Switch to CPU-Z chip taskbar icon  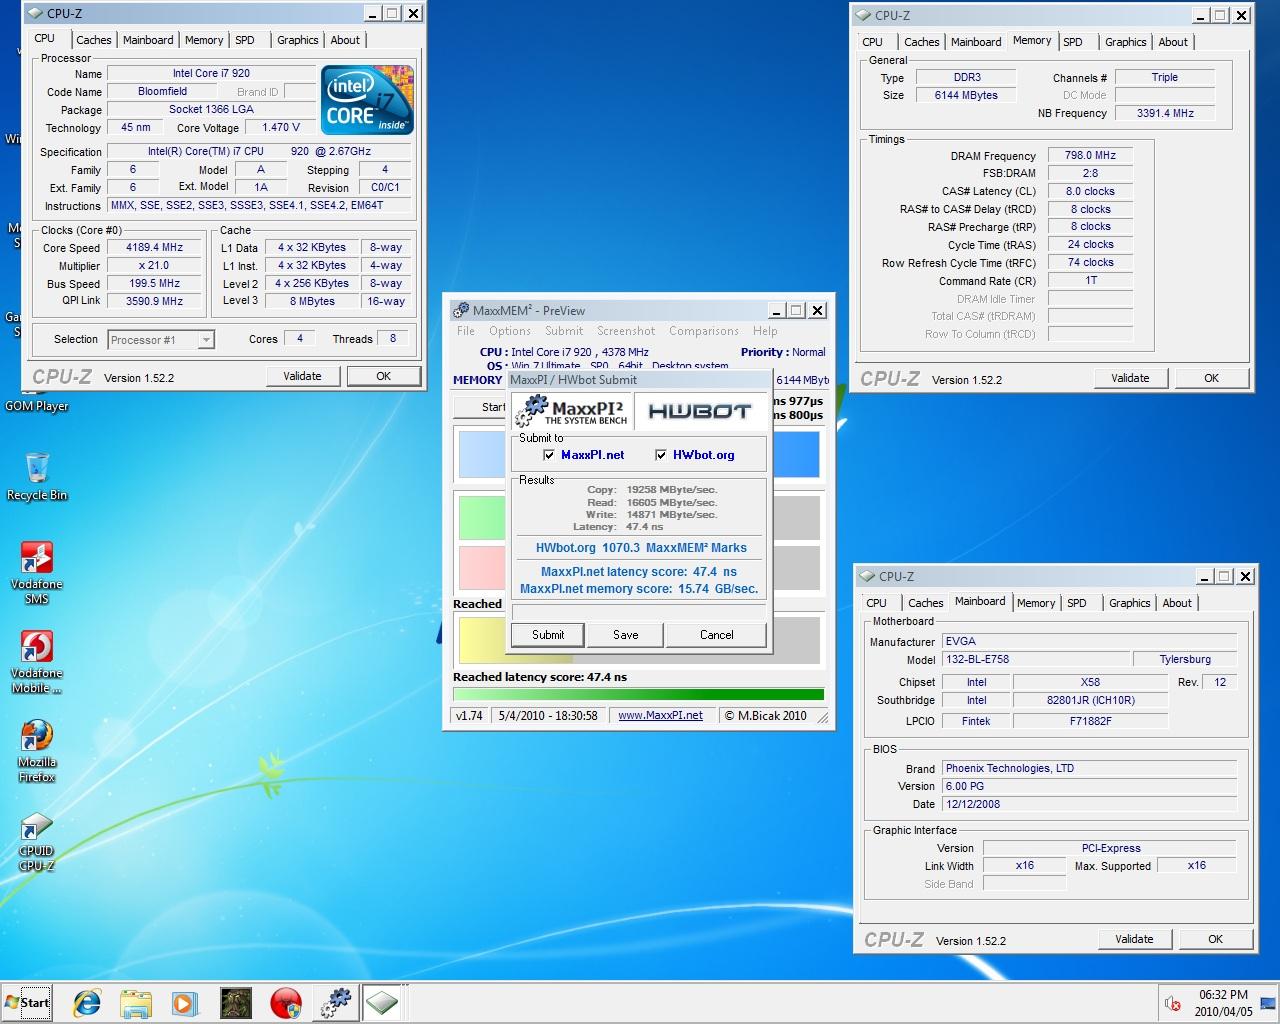pyautogui.click(x=382, y=1002)
